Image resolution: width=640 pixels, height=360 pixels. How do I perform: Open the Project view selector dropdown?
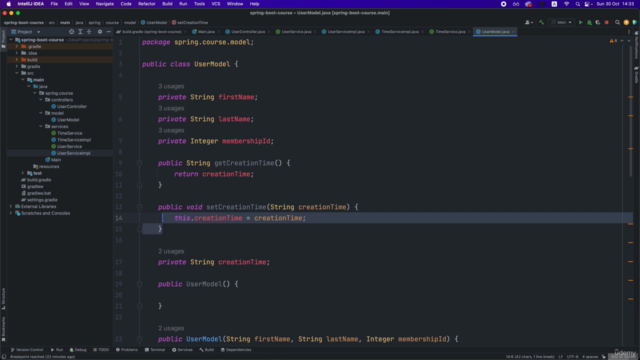coord(26,31)
